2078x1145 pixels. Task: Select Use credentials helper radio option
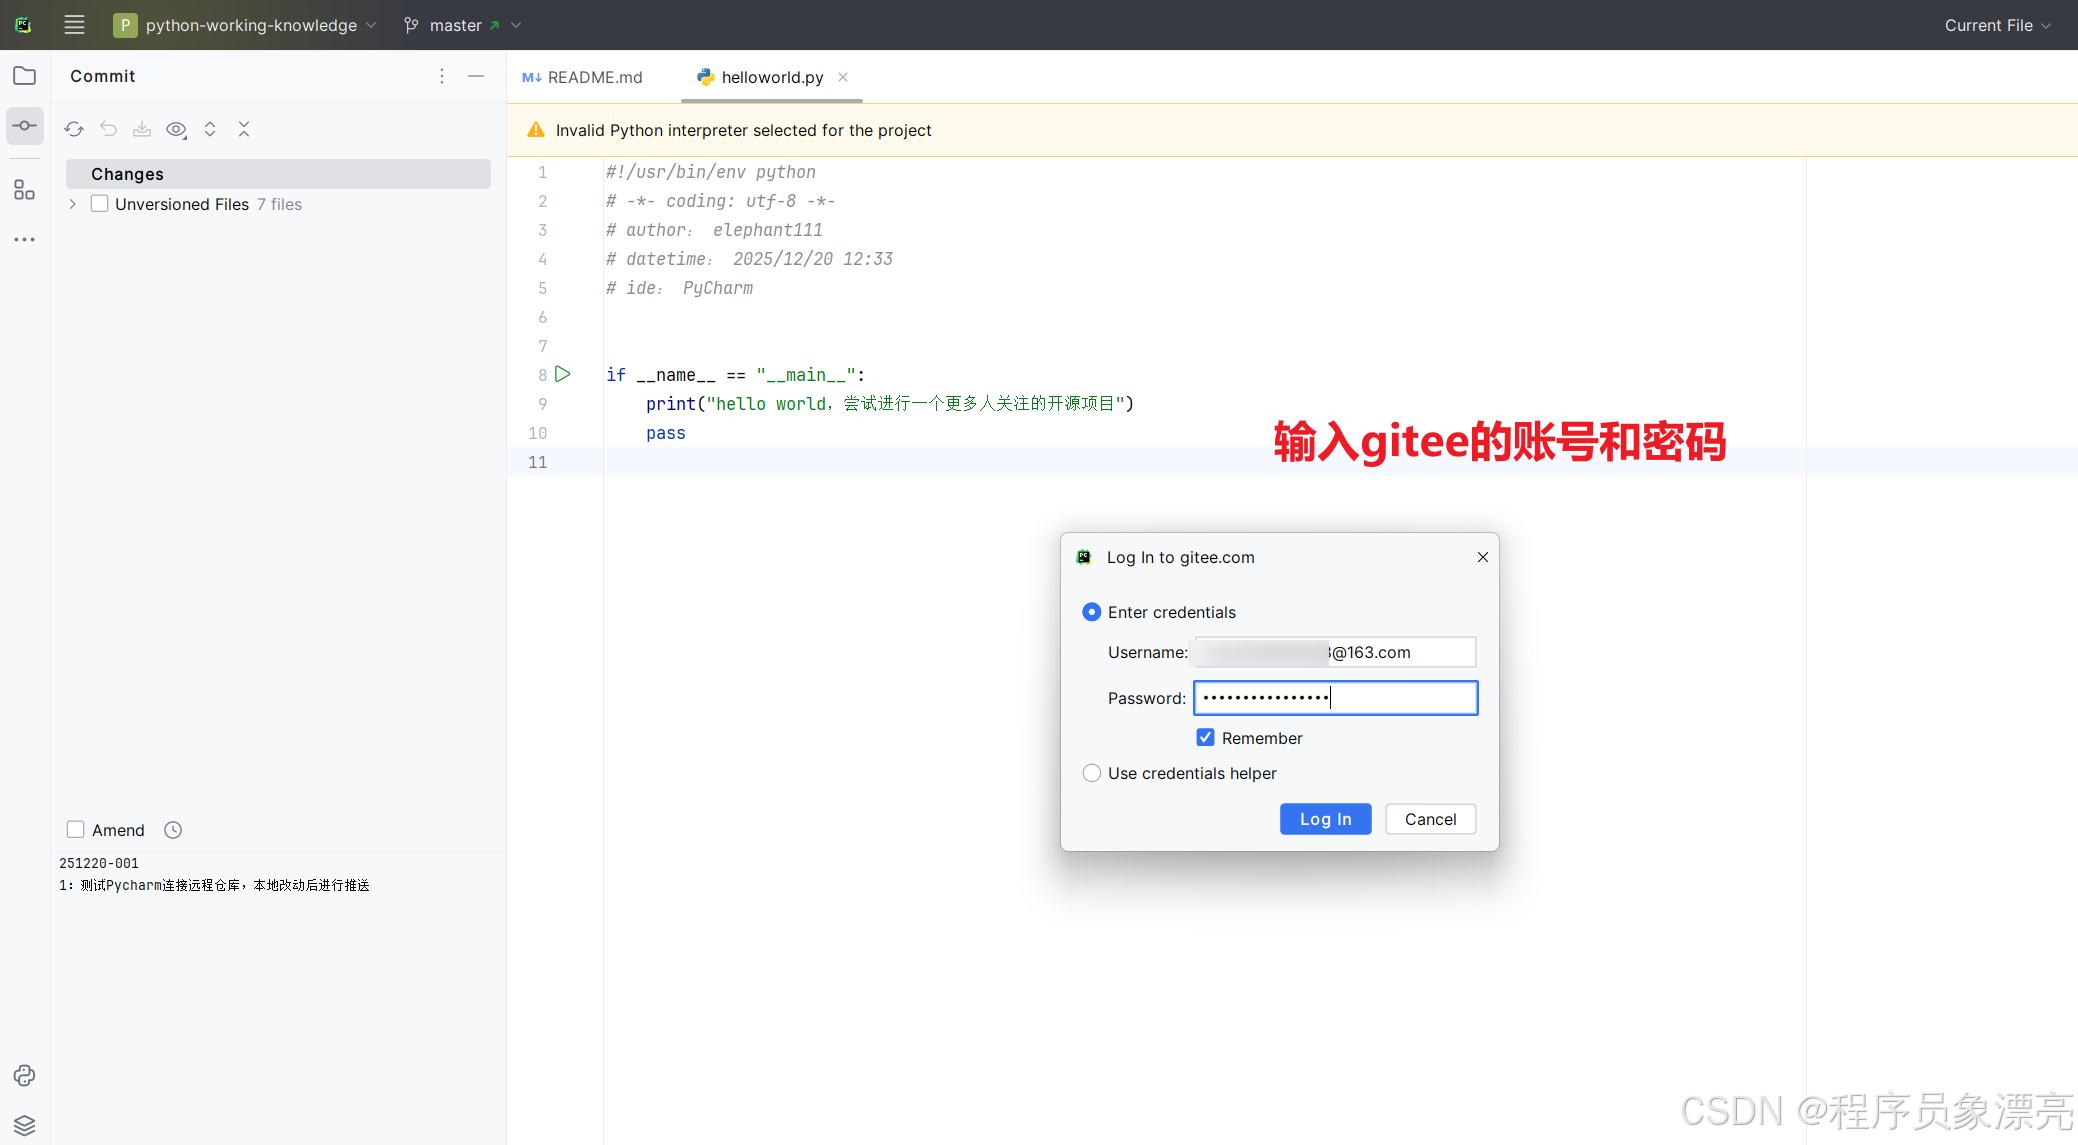(1092, 773)
